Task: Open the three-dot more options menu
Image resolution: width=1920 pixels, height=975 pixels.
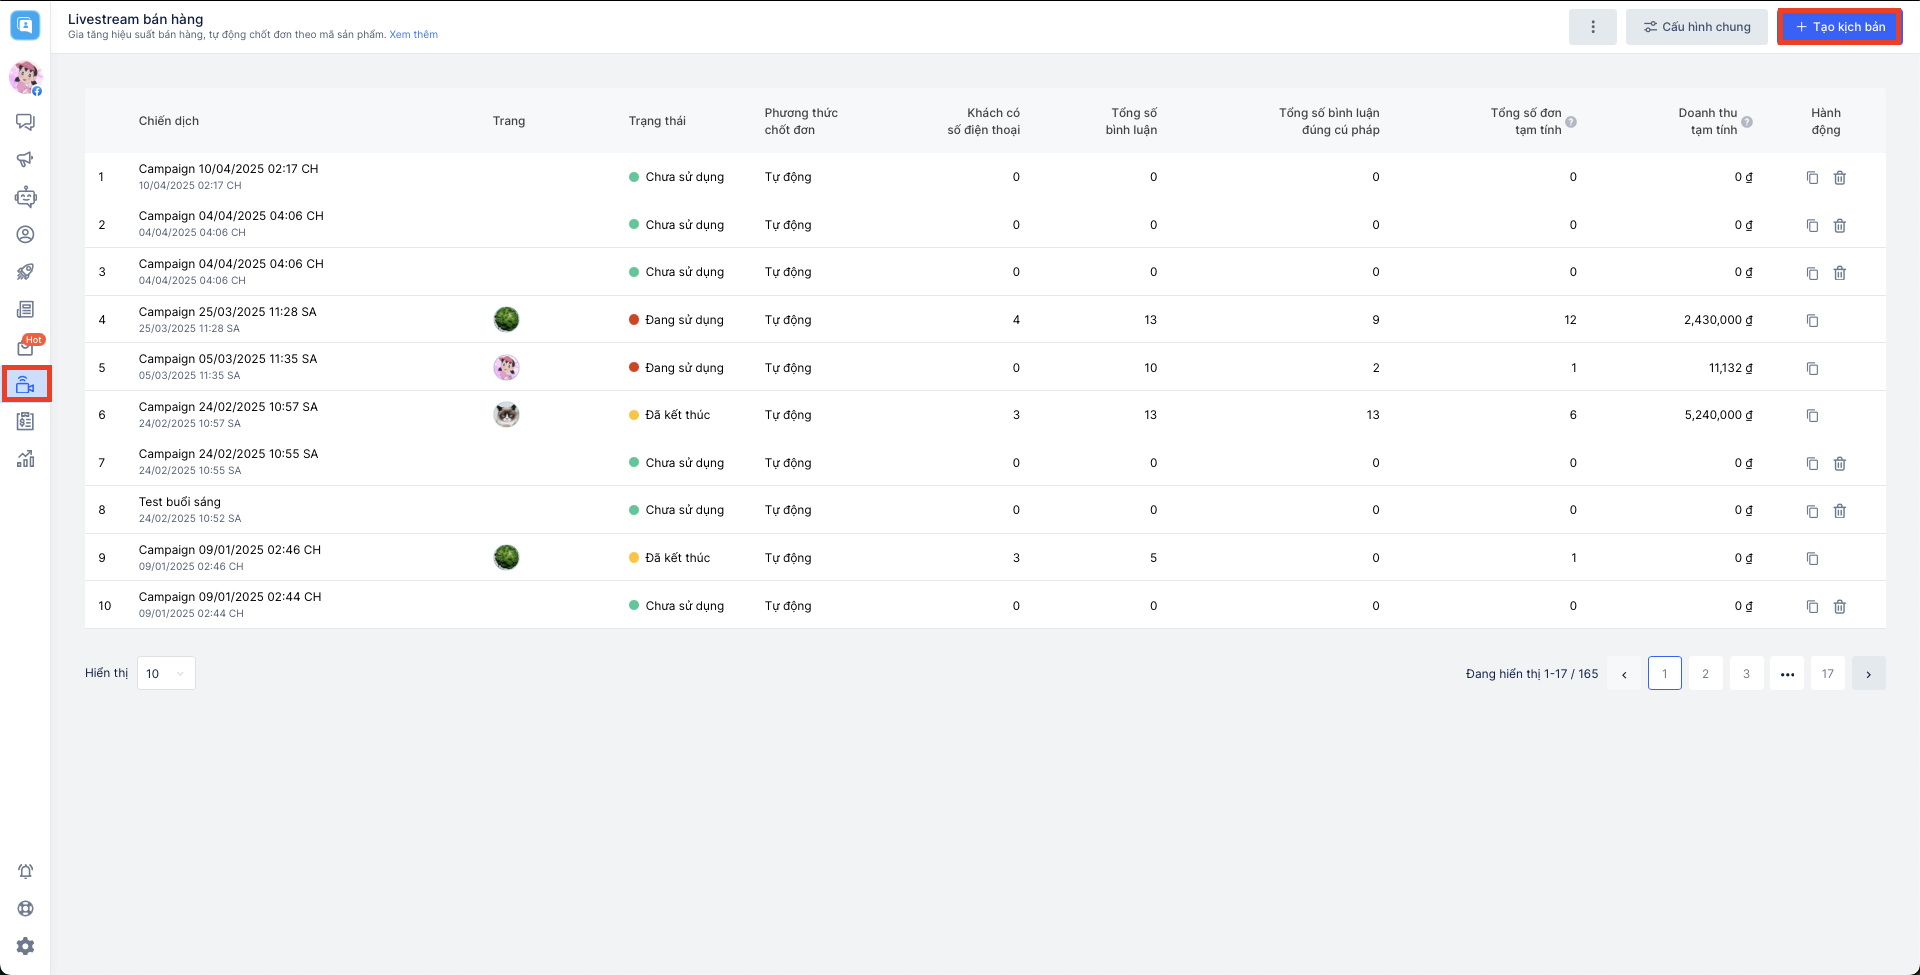Action: pyautogui.click(x=1592, y=27)
